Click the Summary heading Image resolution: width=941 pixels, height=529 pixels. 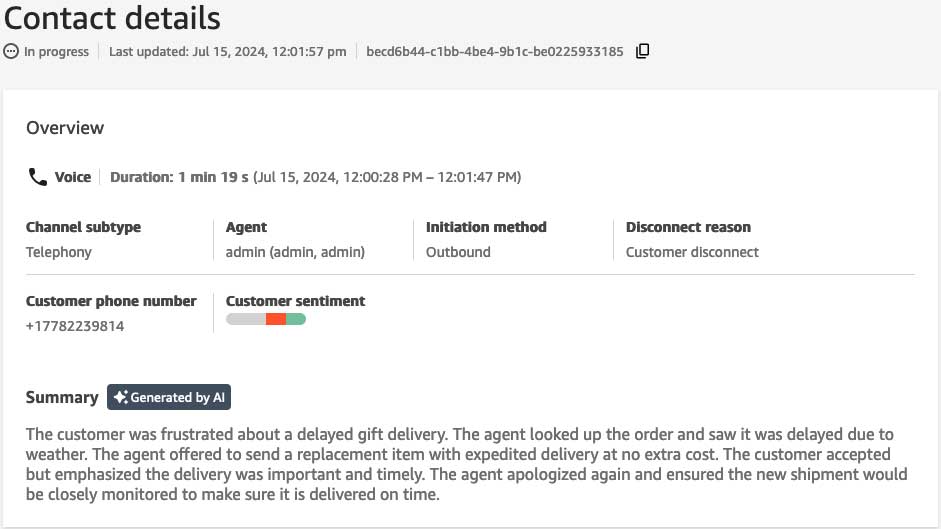[62, 397]
